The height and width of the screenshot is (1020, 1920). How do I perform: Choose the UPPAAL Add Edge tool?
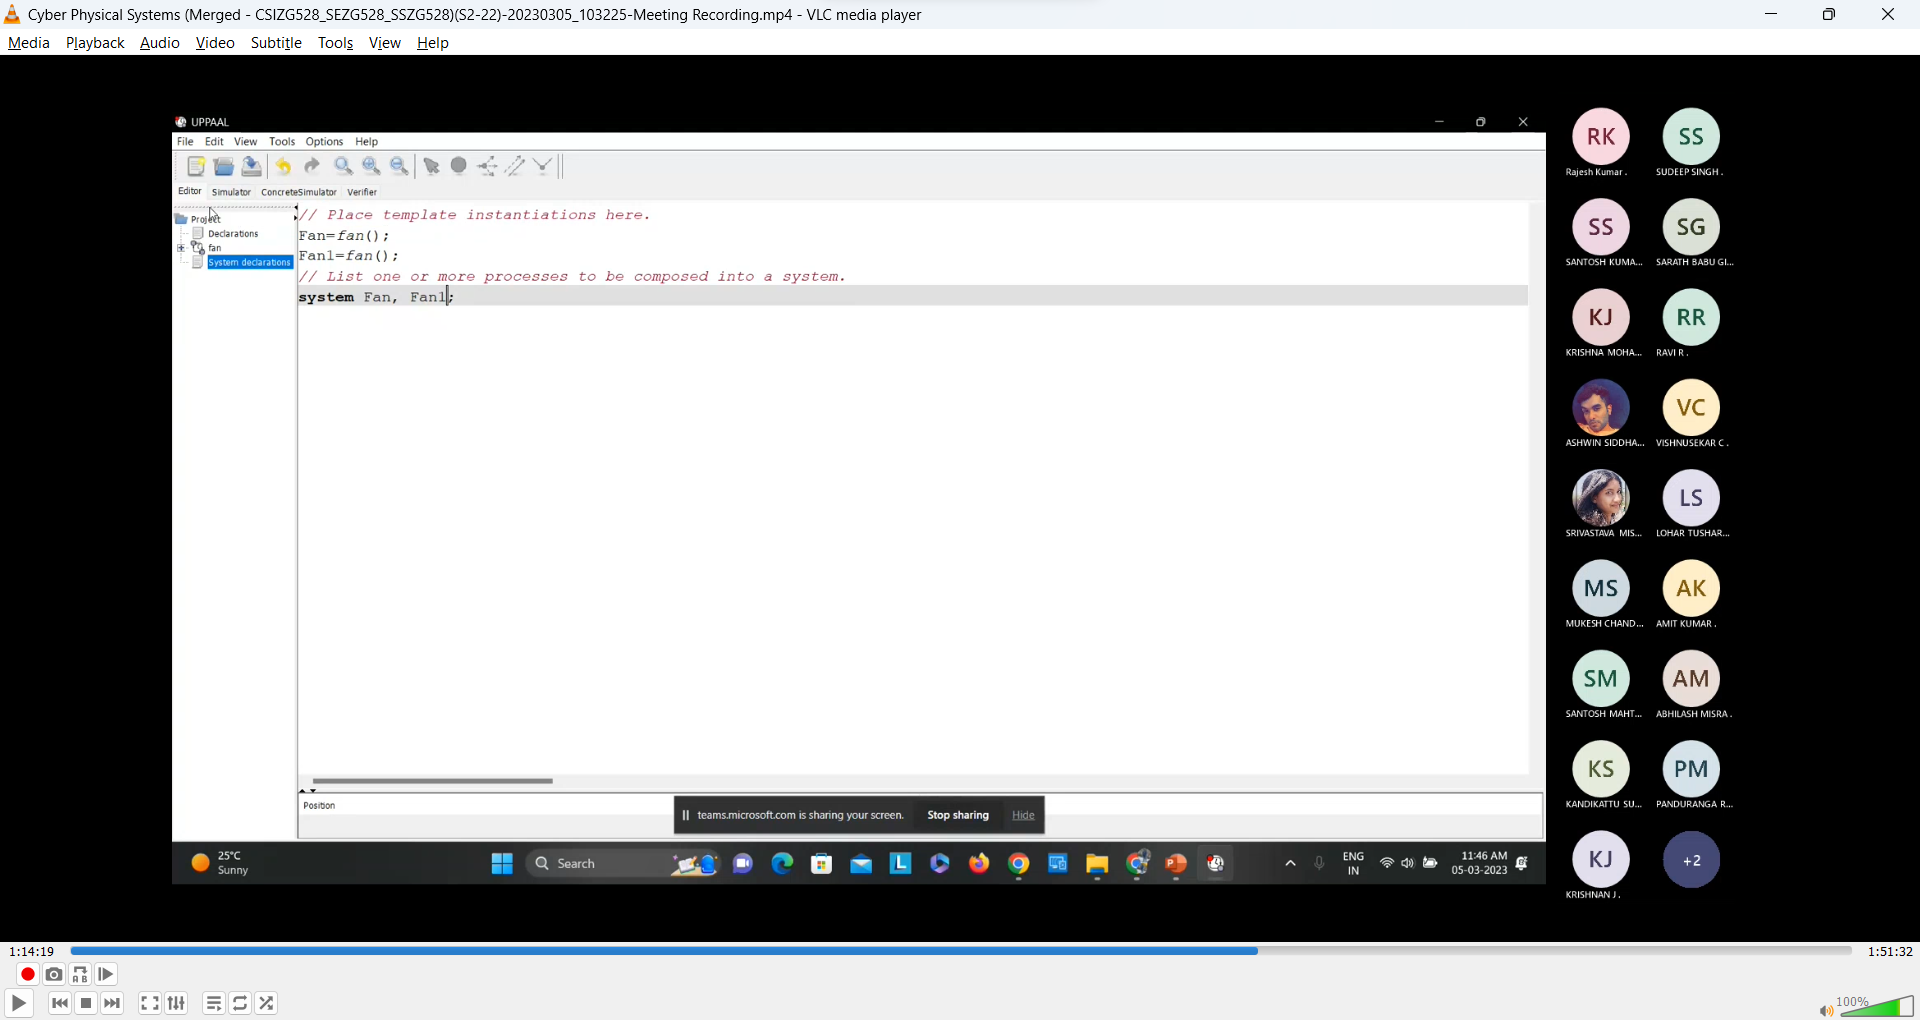click(x=515, y=166)
